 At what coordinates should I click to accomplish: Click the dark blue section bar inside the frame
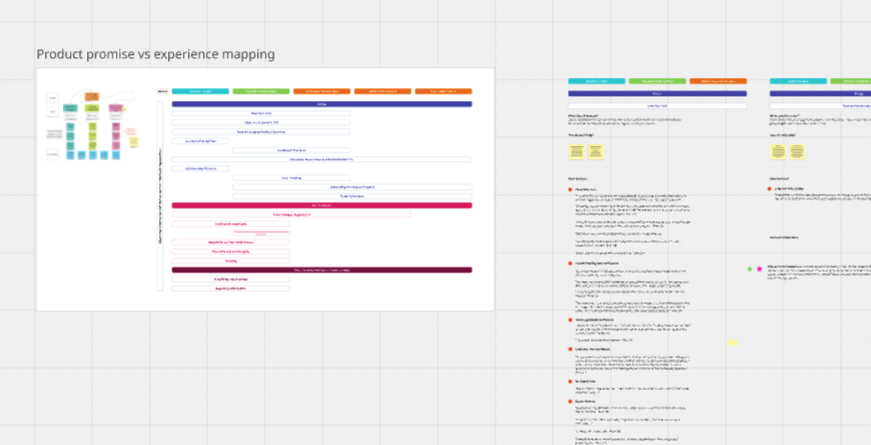point(321,103)
